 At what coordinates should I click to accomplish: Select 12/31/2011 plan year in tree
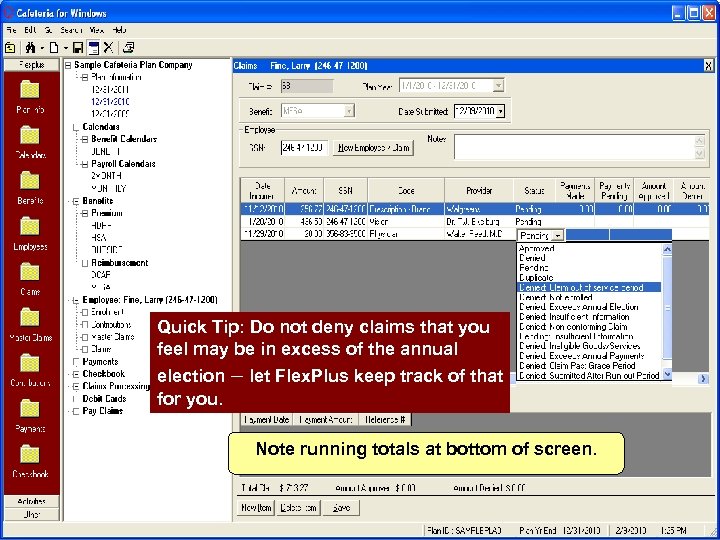(110, 90)
